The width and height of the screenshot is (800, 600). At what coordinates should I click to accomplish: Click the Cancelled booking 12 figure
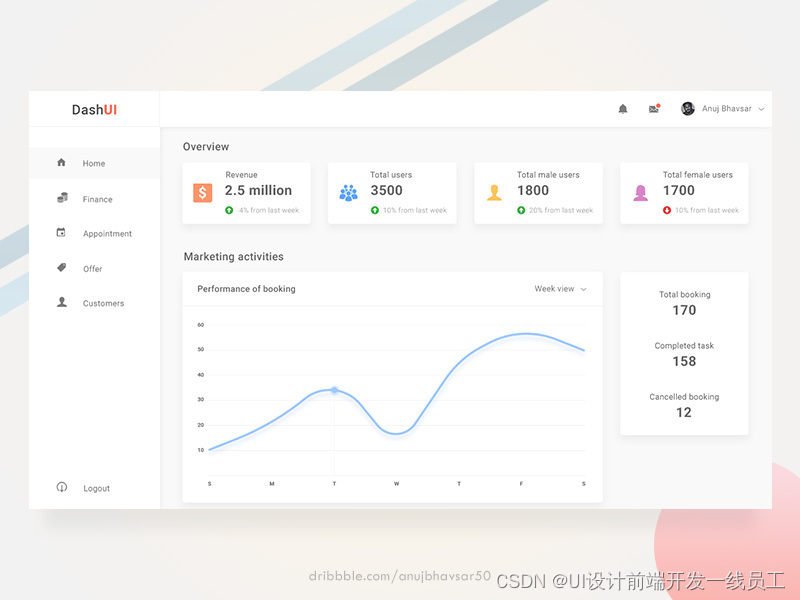tap(684, 412)
